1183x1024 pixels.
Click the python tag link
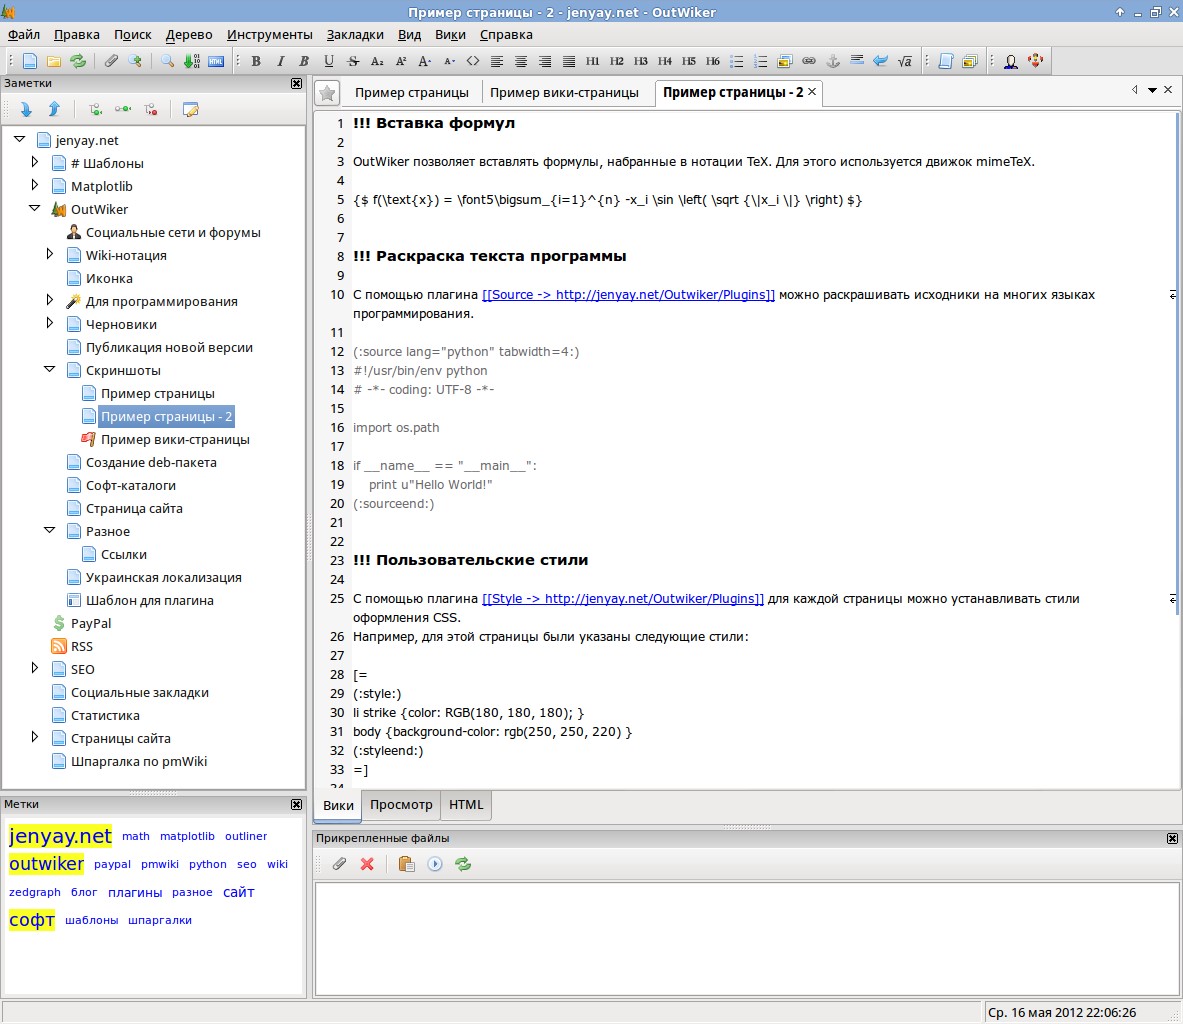[x=208, y=864]
